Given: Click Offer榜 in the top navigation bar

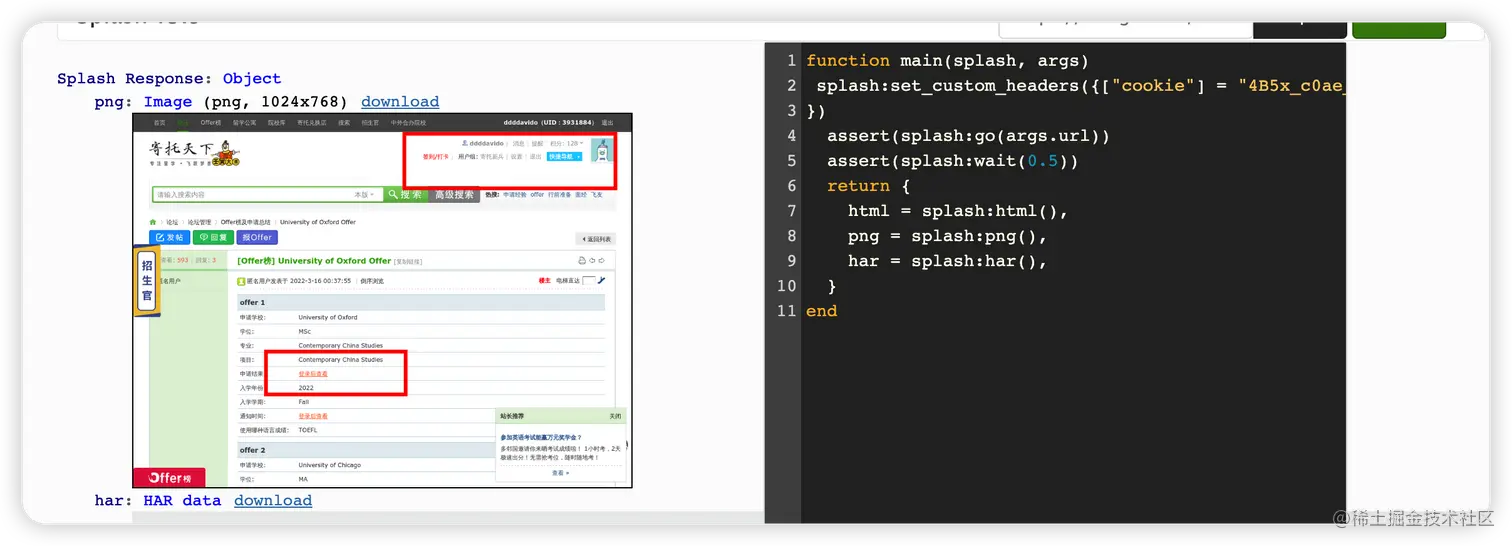Looking at the screenshot, I should pyautogui.click(x=211, y=123).
